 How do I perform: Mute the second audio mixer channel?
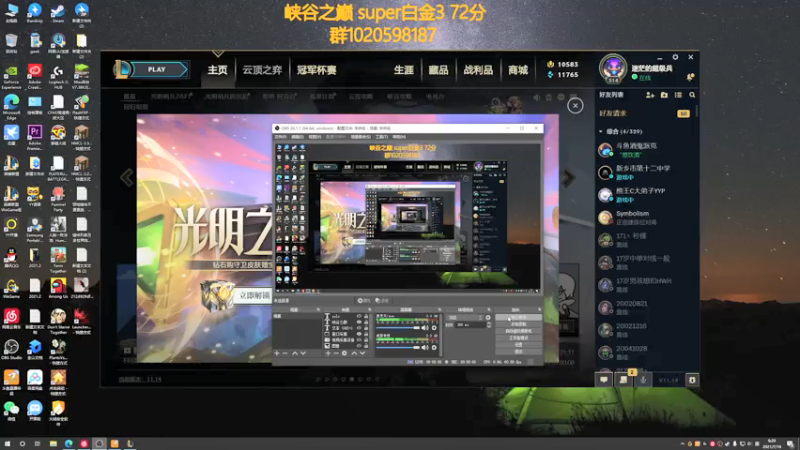pyautogui.click(x=425, y=347)
